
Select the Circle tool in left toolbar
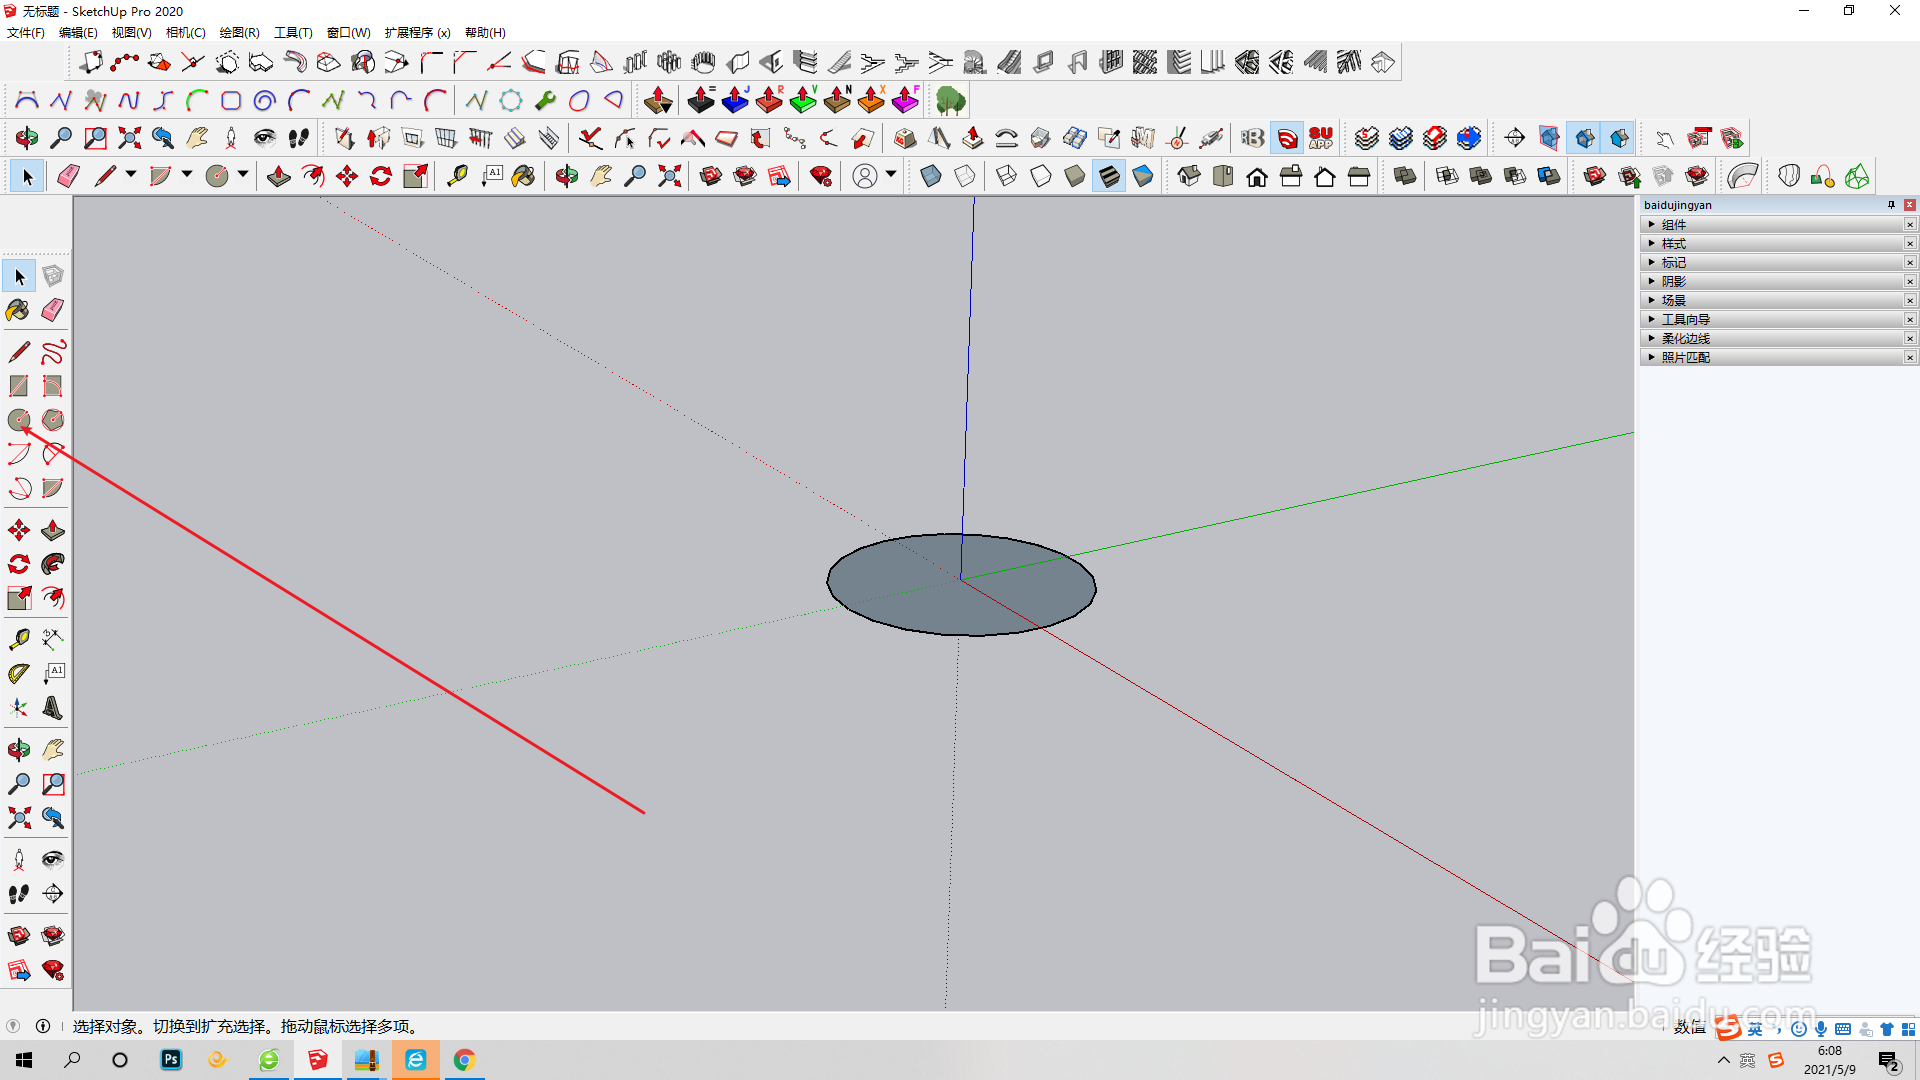click(x=19, y=420)
